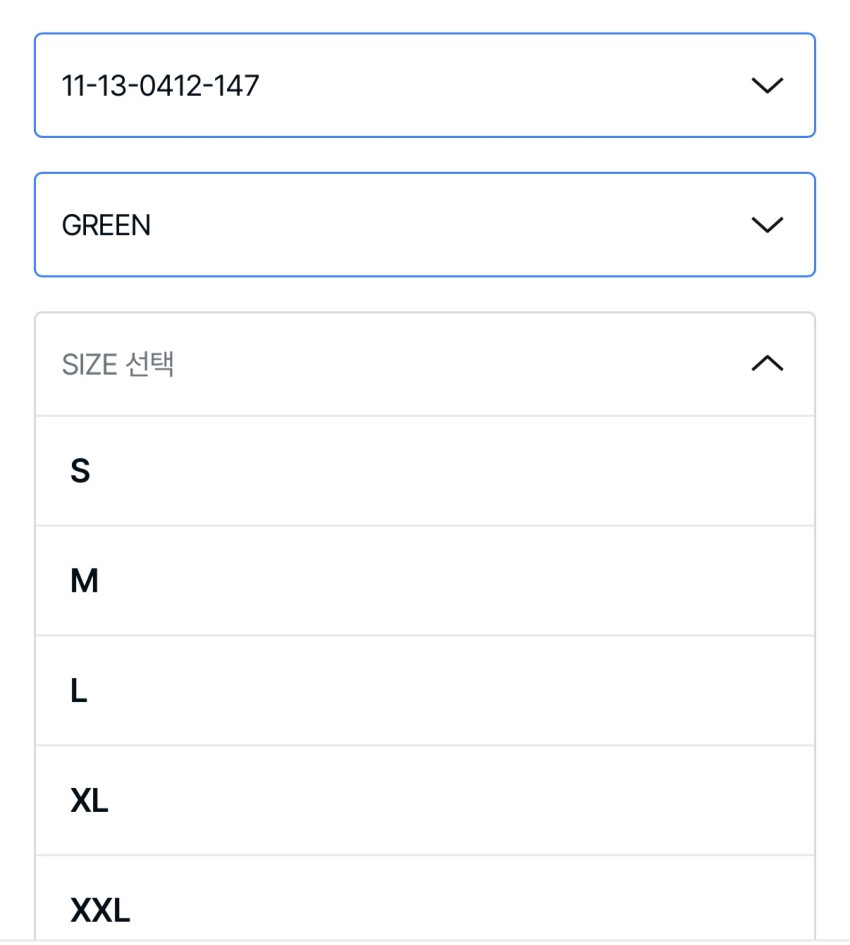Click the 'SIZE 선택' placeholder text
Image resolution: width=850 pixels, height=945 pixels.
pyautogui.click(x=118, y=364)
